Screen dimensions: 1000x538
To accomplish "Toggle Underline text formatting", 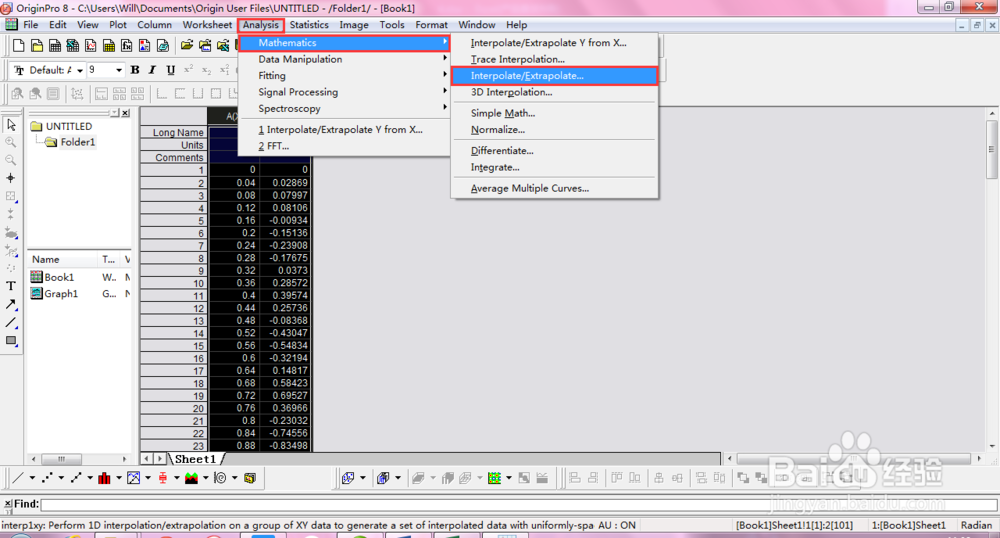I will pyautogui.click(x=170, y=70).
